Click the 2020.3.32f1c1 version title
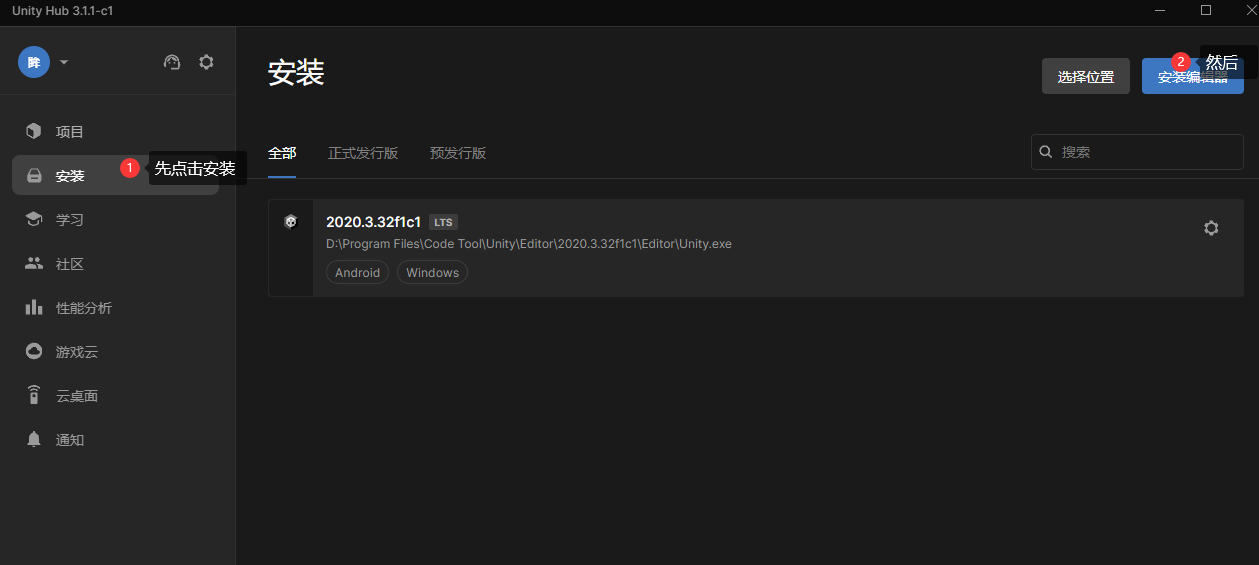 click(x=373, y=222)
